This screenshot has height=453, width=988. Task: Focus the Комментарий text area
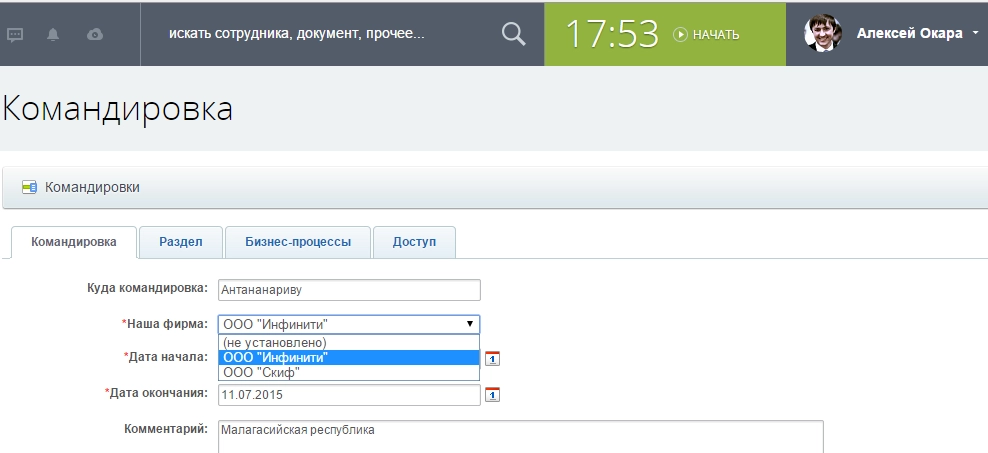(x=519, y=436)
